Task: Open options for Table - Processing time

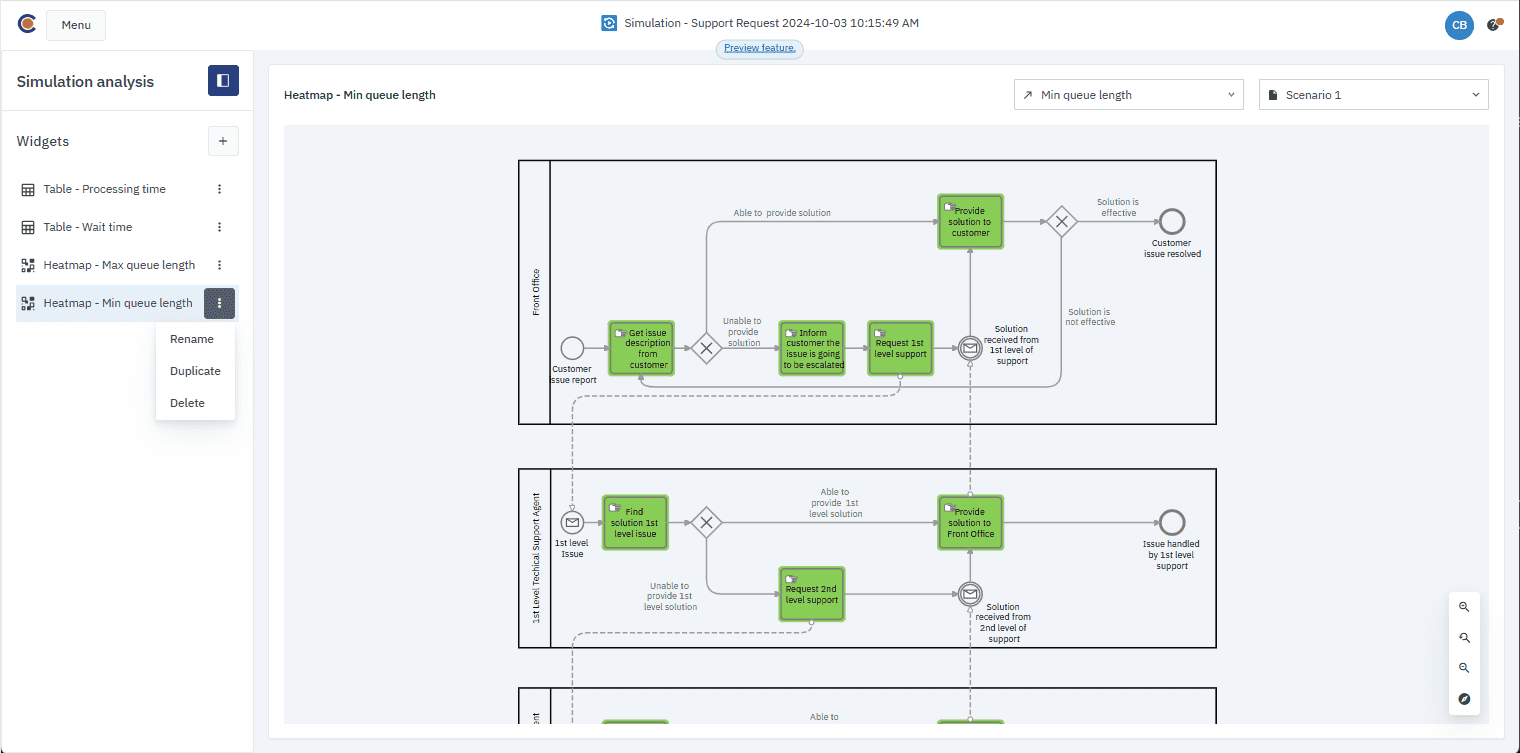Action: [220, 189]
